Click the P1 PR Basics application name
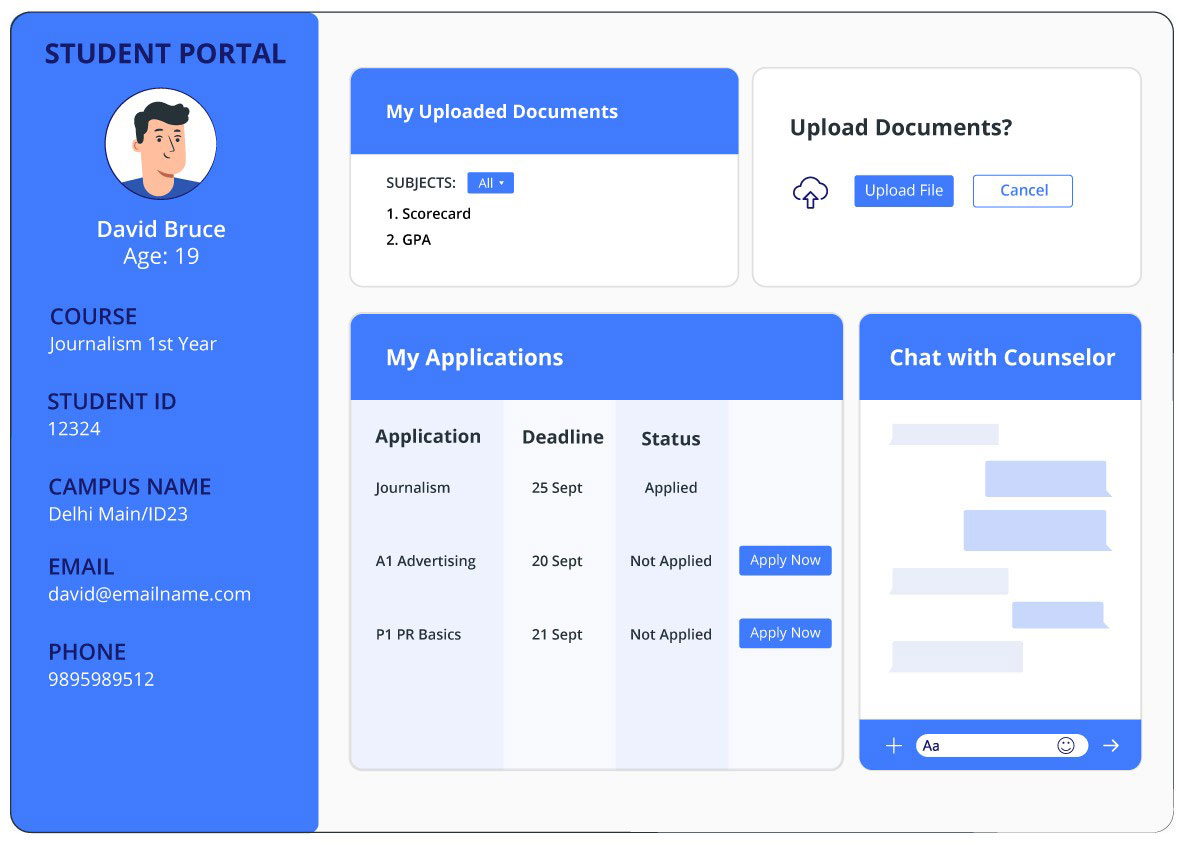Viewport: 1182px width, 844px height. pos(418,635)
